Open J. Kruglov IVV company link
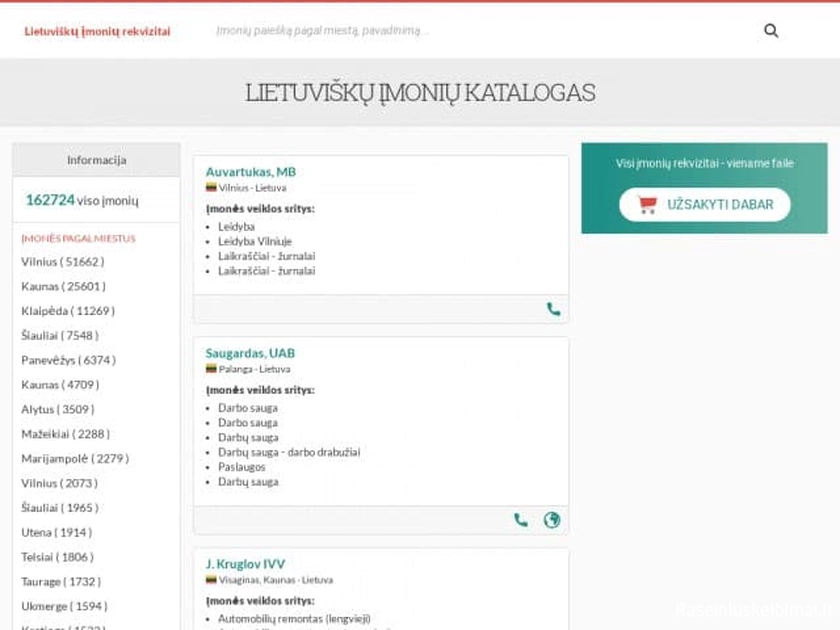840x630 pixels. click(245, 564)
